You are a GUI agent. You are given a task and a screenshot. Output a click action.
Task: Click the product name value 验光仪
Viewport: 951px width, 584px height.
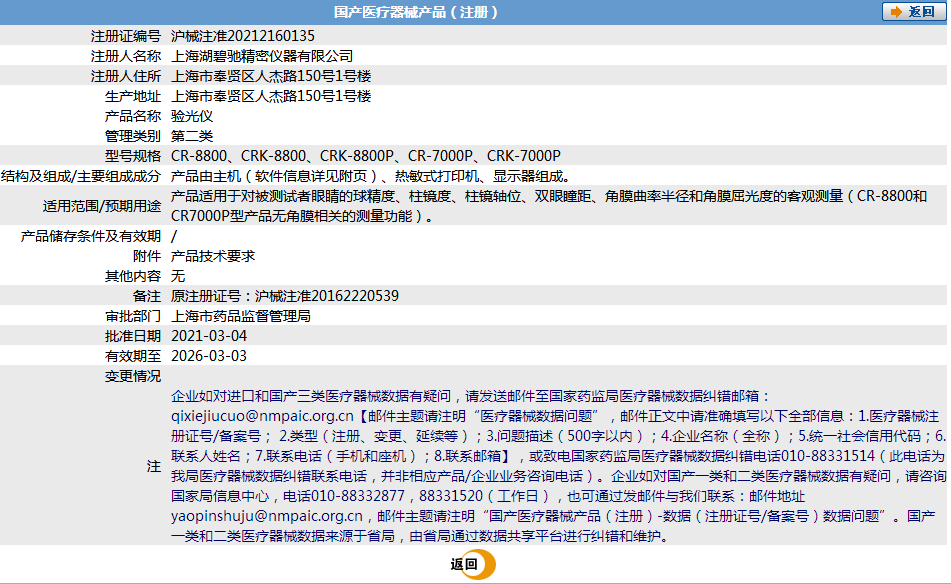(192, 116)
